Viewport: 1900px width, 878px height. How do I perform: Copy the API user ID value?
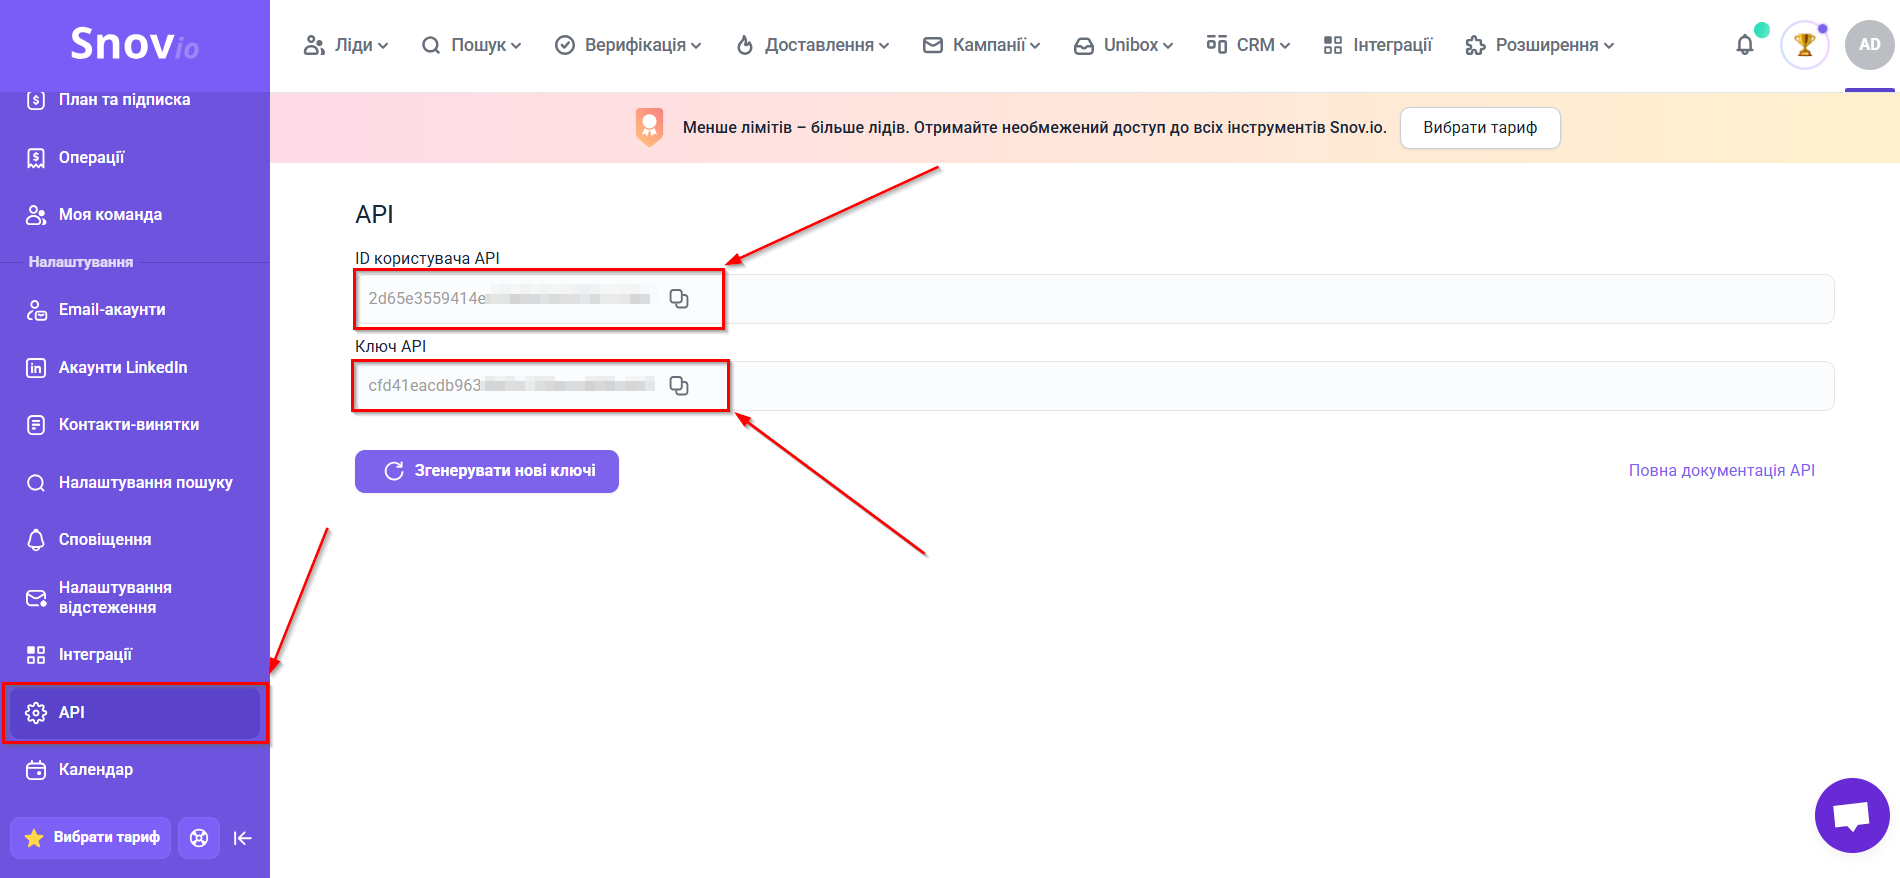pyautogui.click(x=679, y=299)
